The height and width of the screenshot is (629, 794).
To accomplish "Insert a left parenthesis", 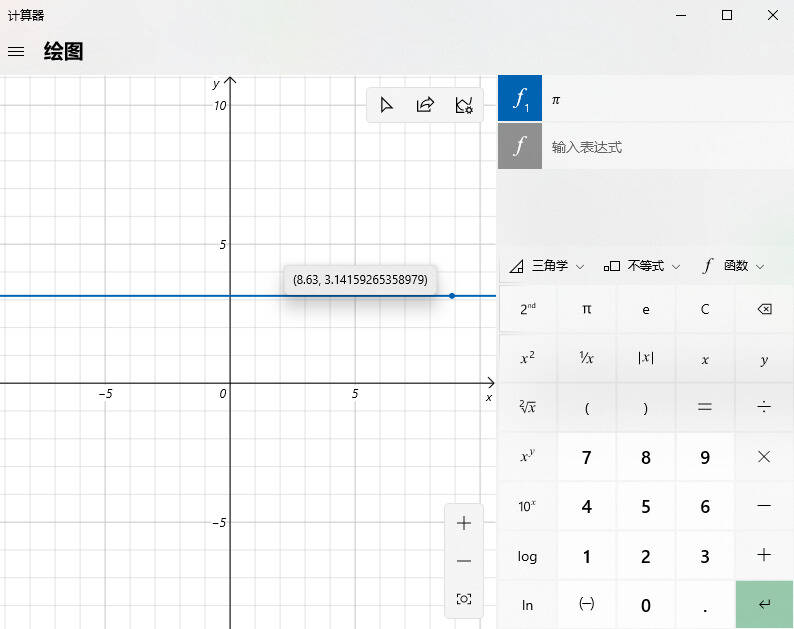I will pos(586,407).
